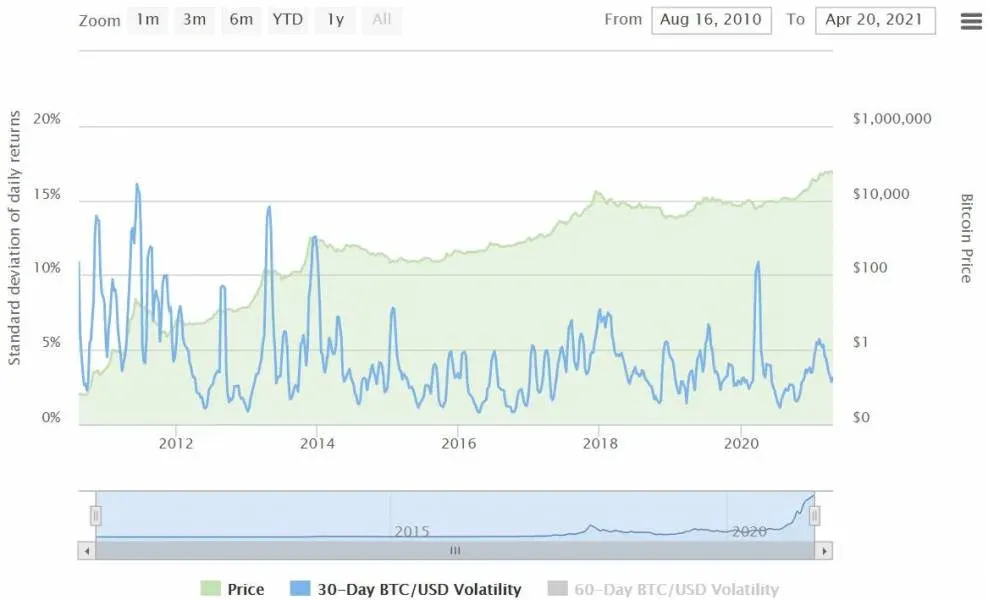The height and width of the screenshot is (600, 988).
Task: Click the 15% y-axis label
Action: 47,194
